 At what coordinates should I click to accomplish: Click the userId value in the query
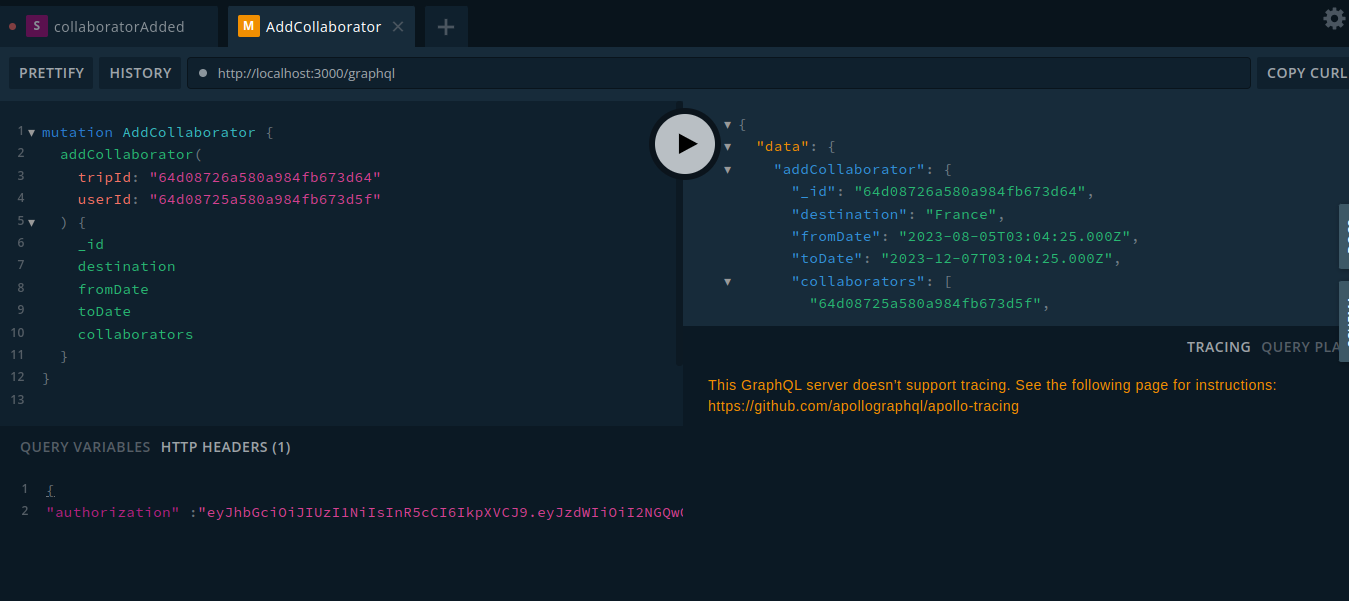tap(266, 199)
